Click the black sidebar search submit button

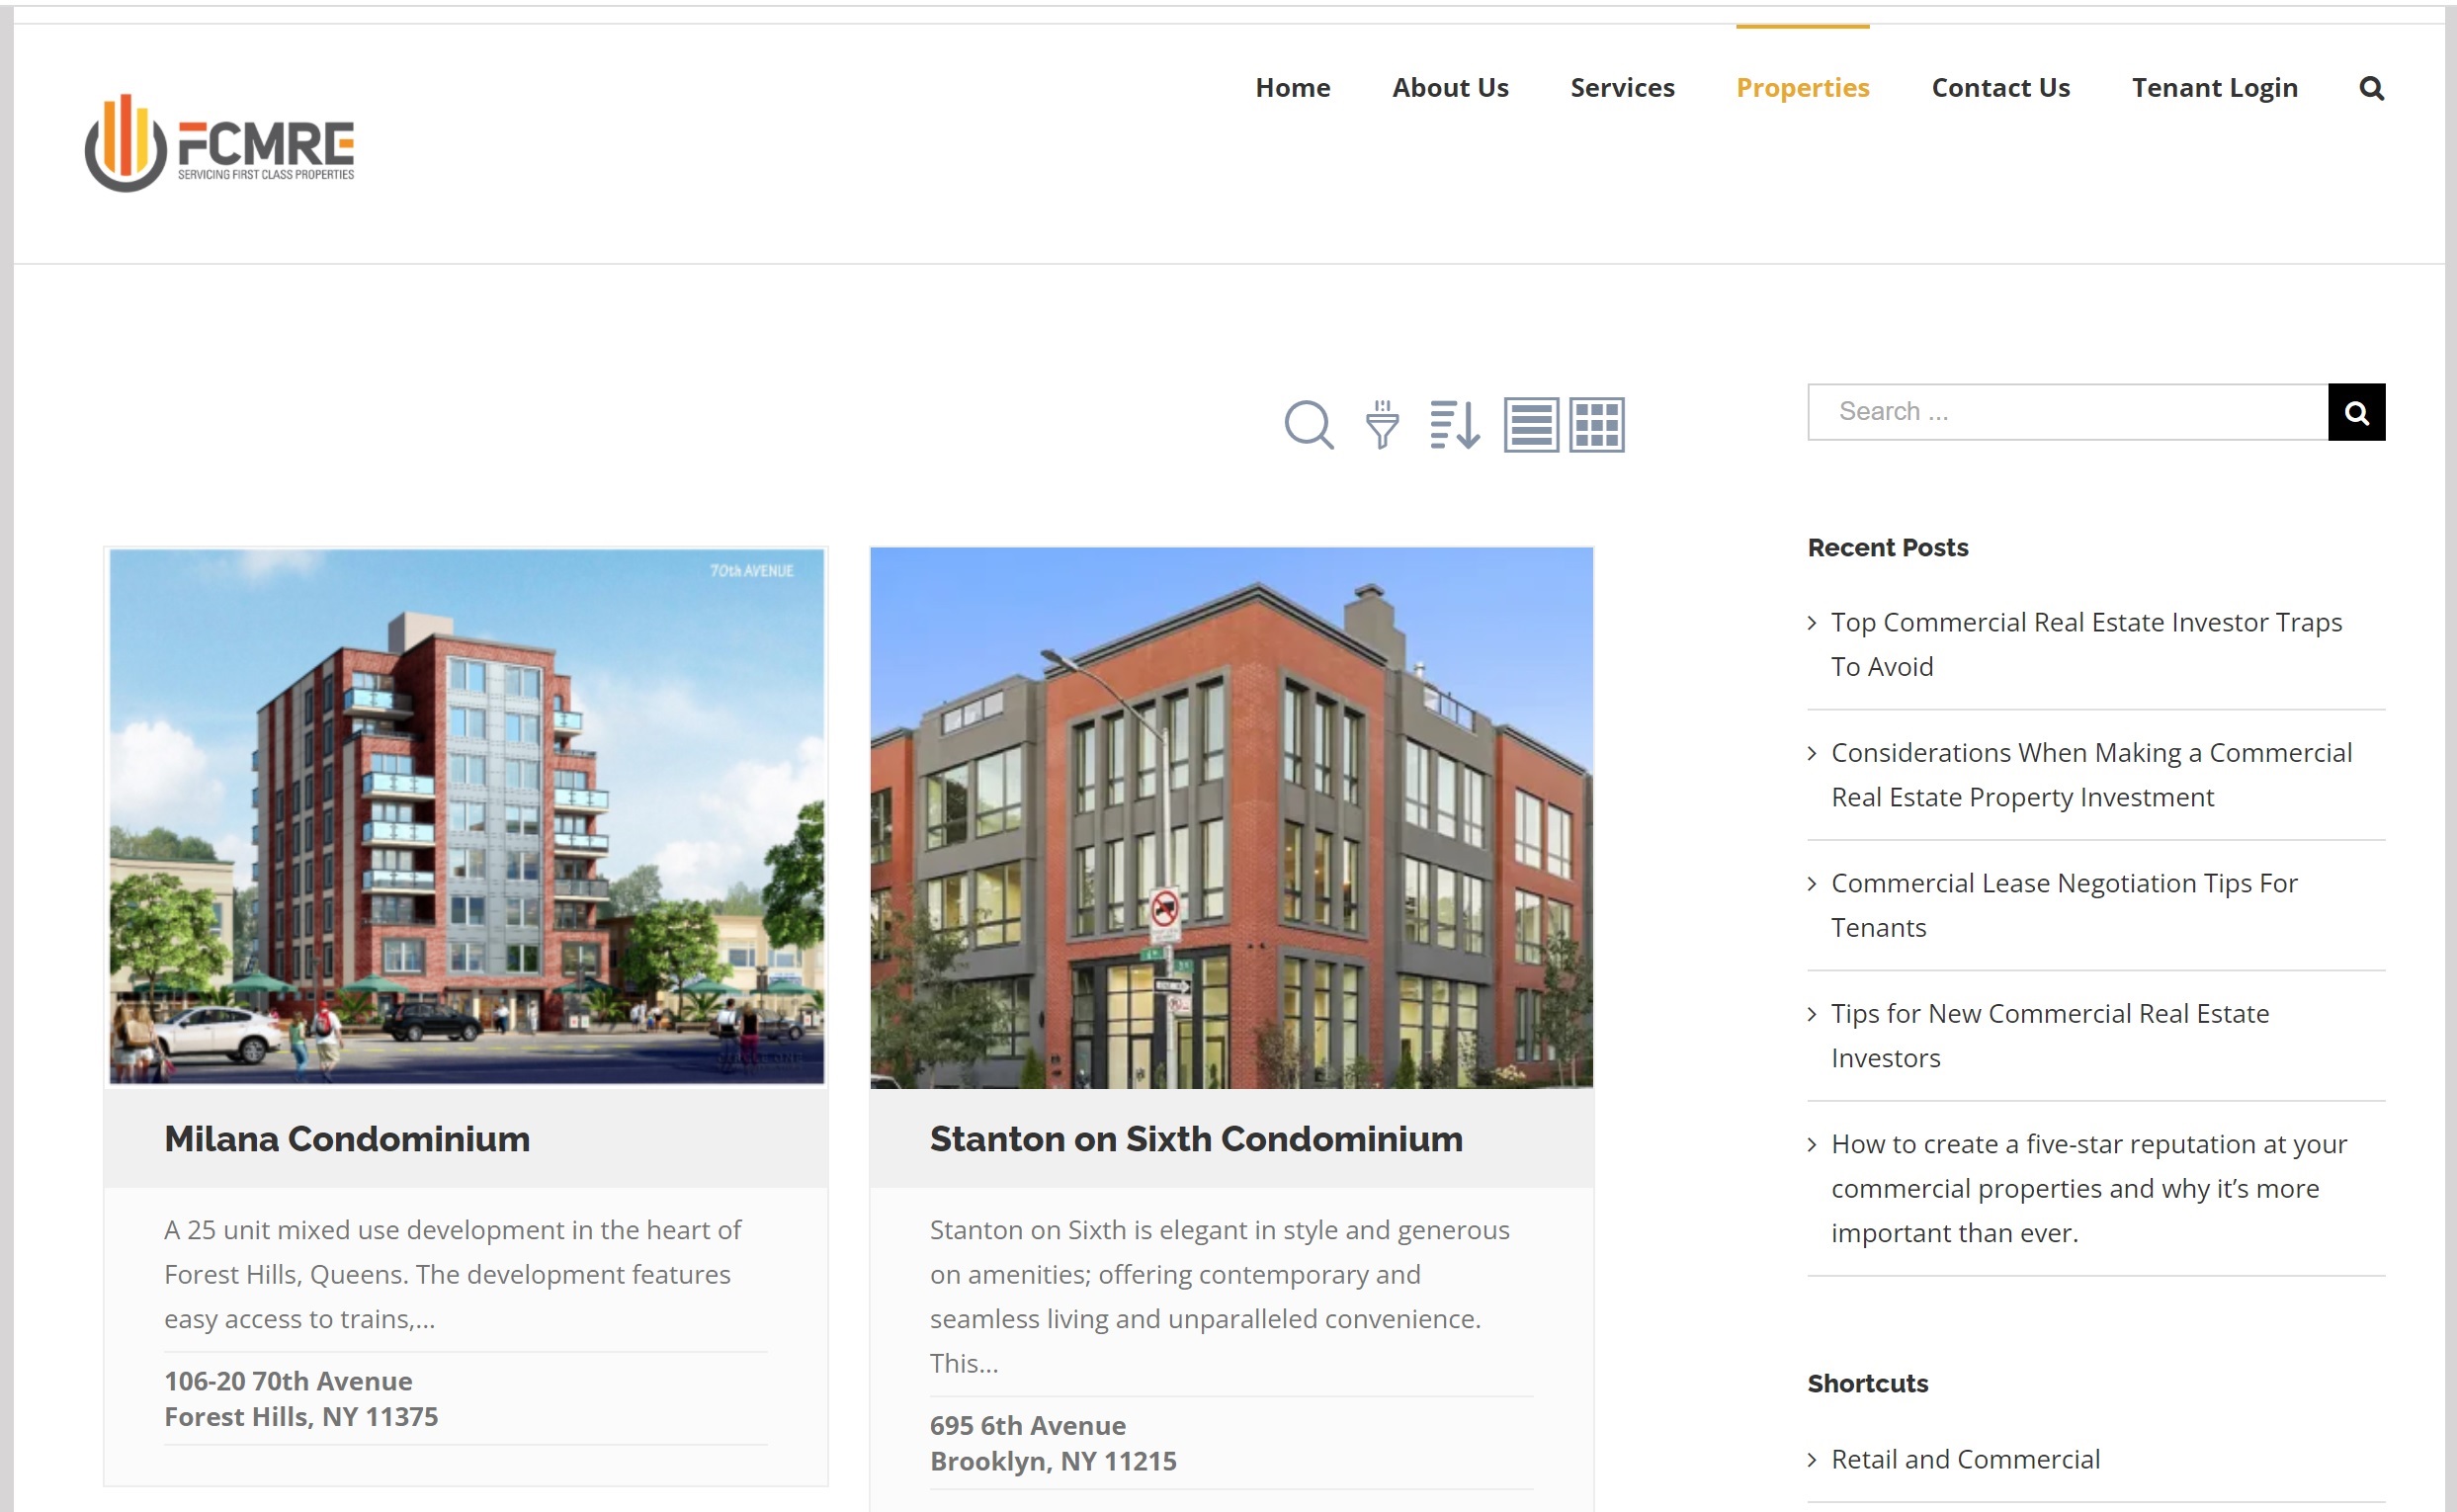click(x=2356, y=412)
